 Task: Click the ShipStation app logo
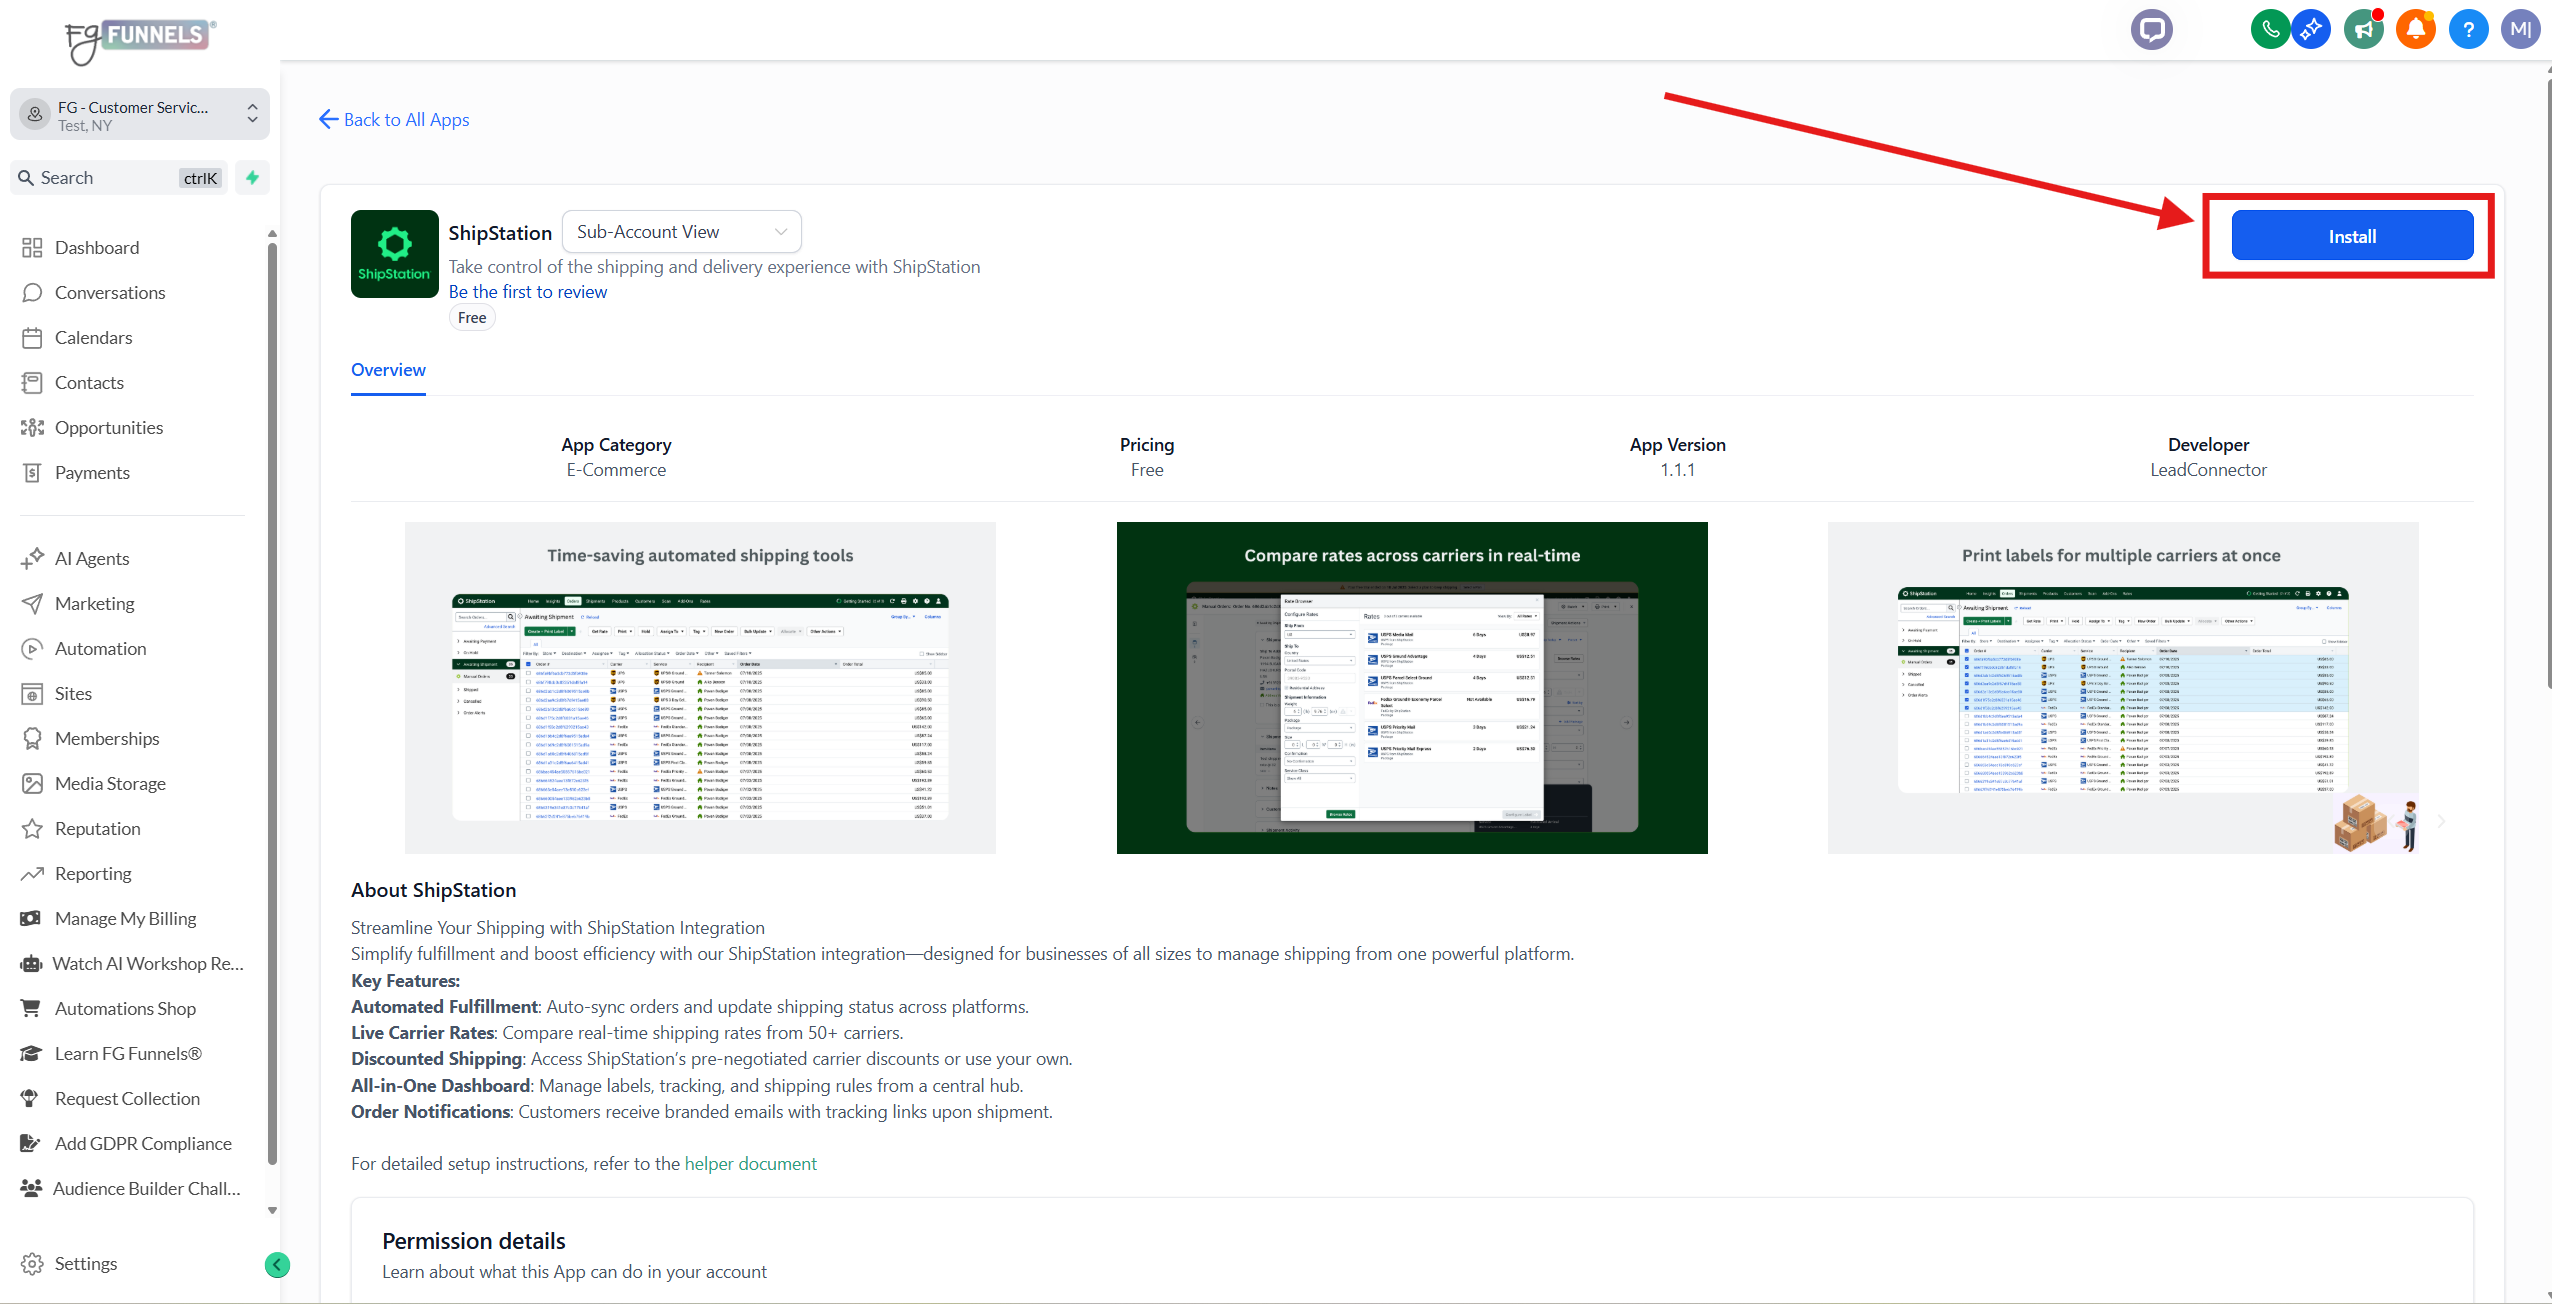pyautogui.click(x=394, y=254)
